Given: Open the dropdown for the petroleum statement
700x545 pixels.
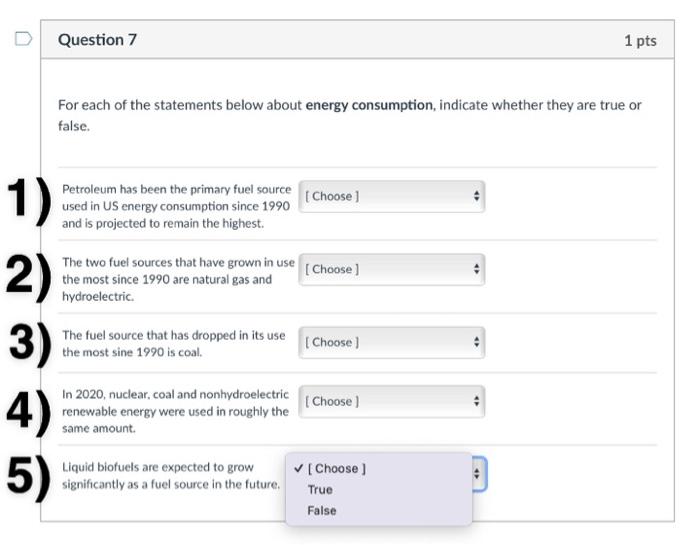Looking at the screenshot, I should (391, 197).
